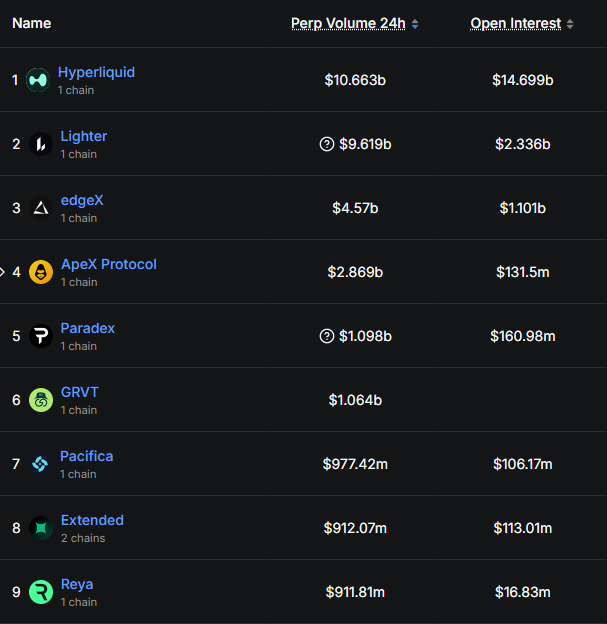Select Paradex's $1.098b volume value
Image resolution: width=607 pixels, height=624 pixels.
click(365, 336)
